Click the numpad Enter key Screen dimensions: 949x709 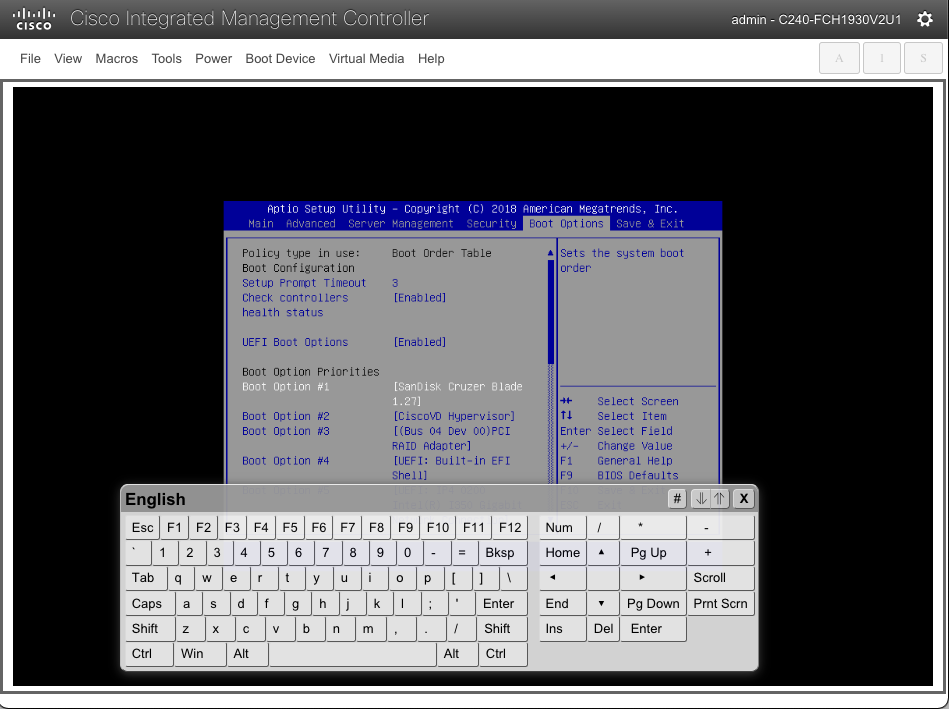tap(653, 628)
